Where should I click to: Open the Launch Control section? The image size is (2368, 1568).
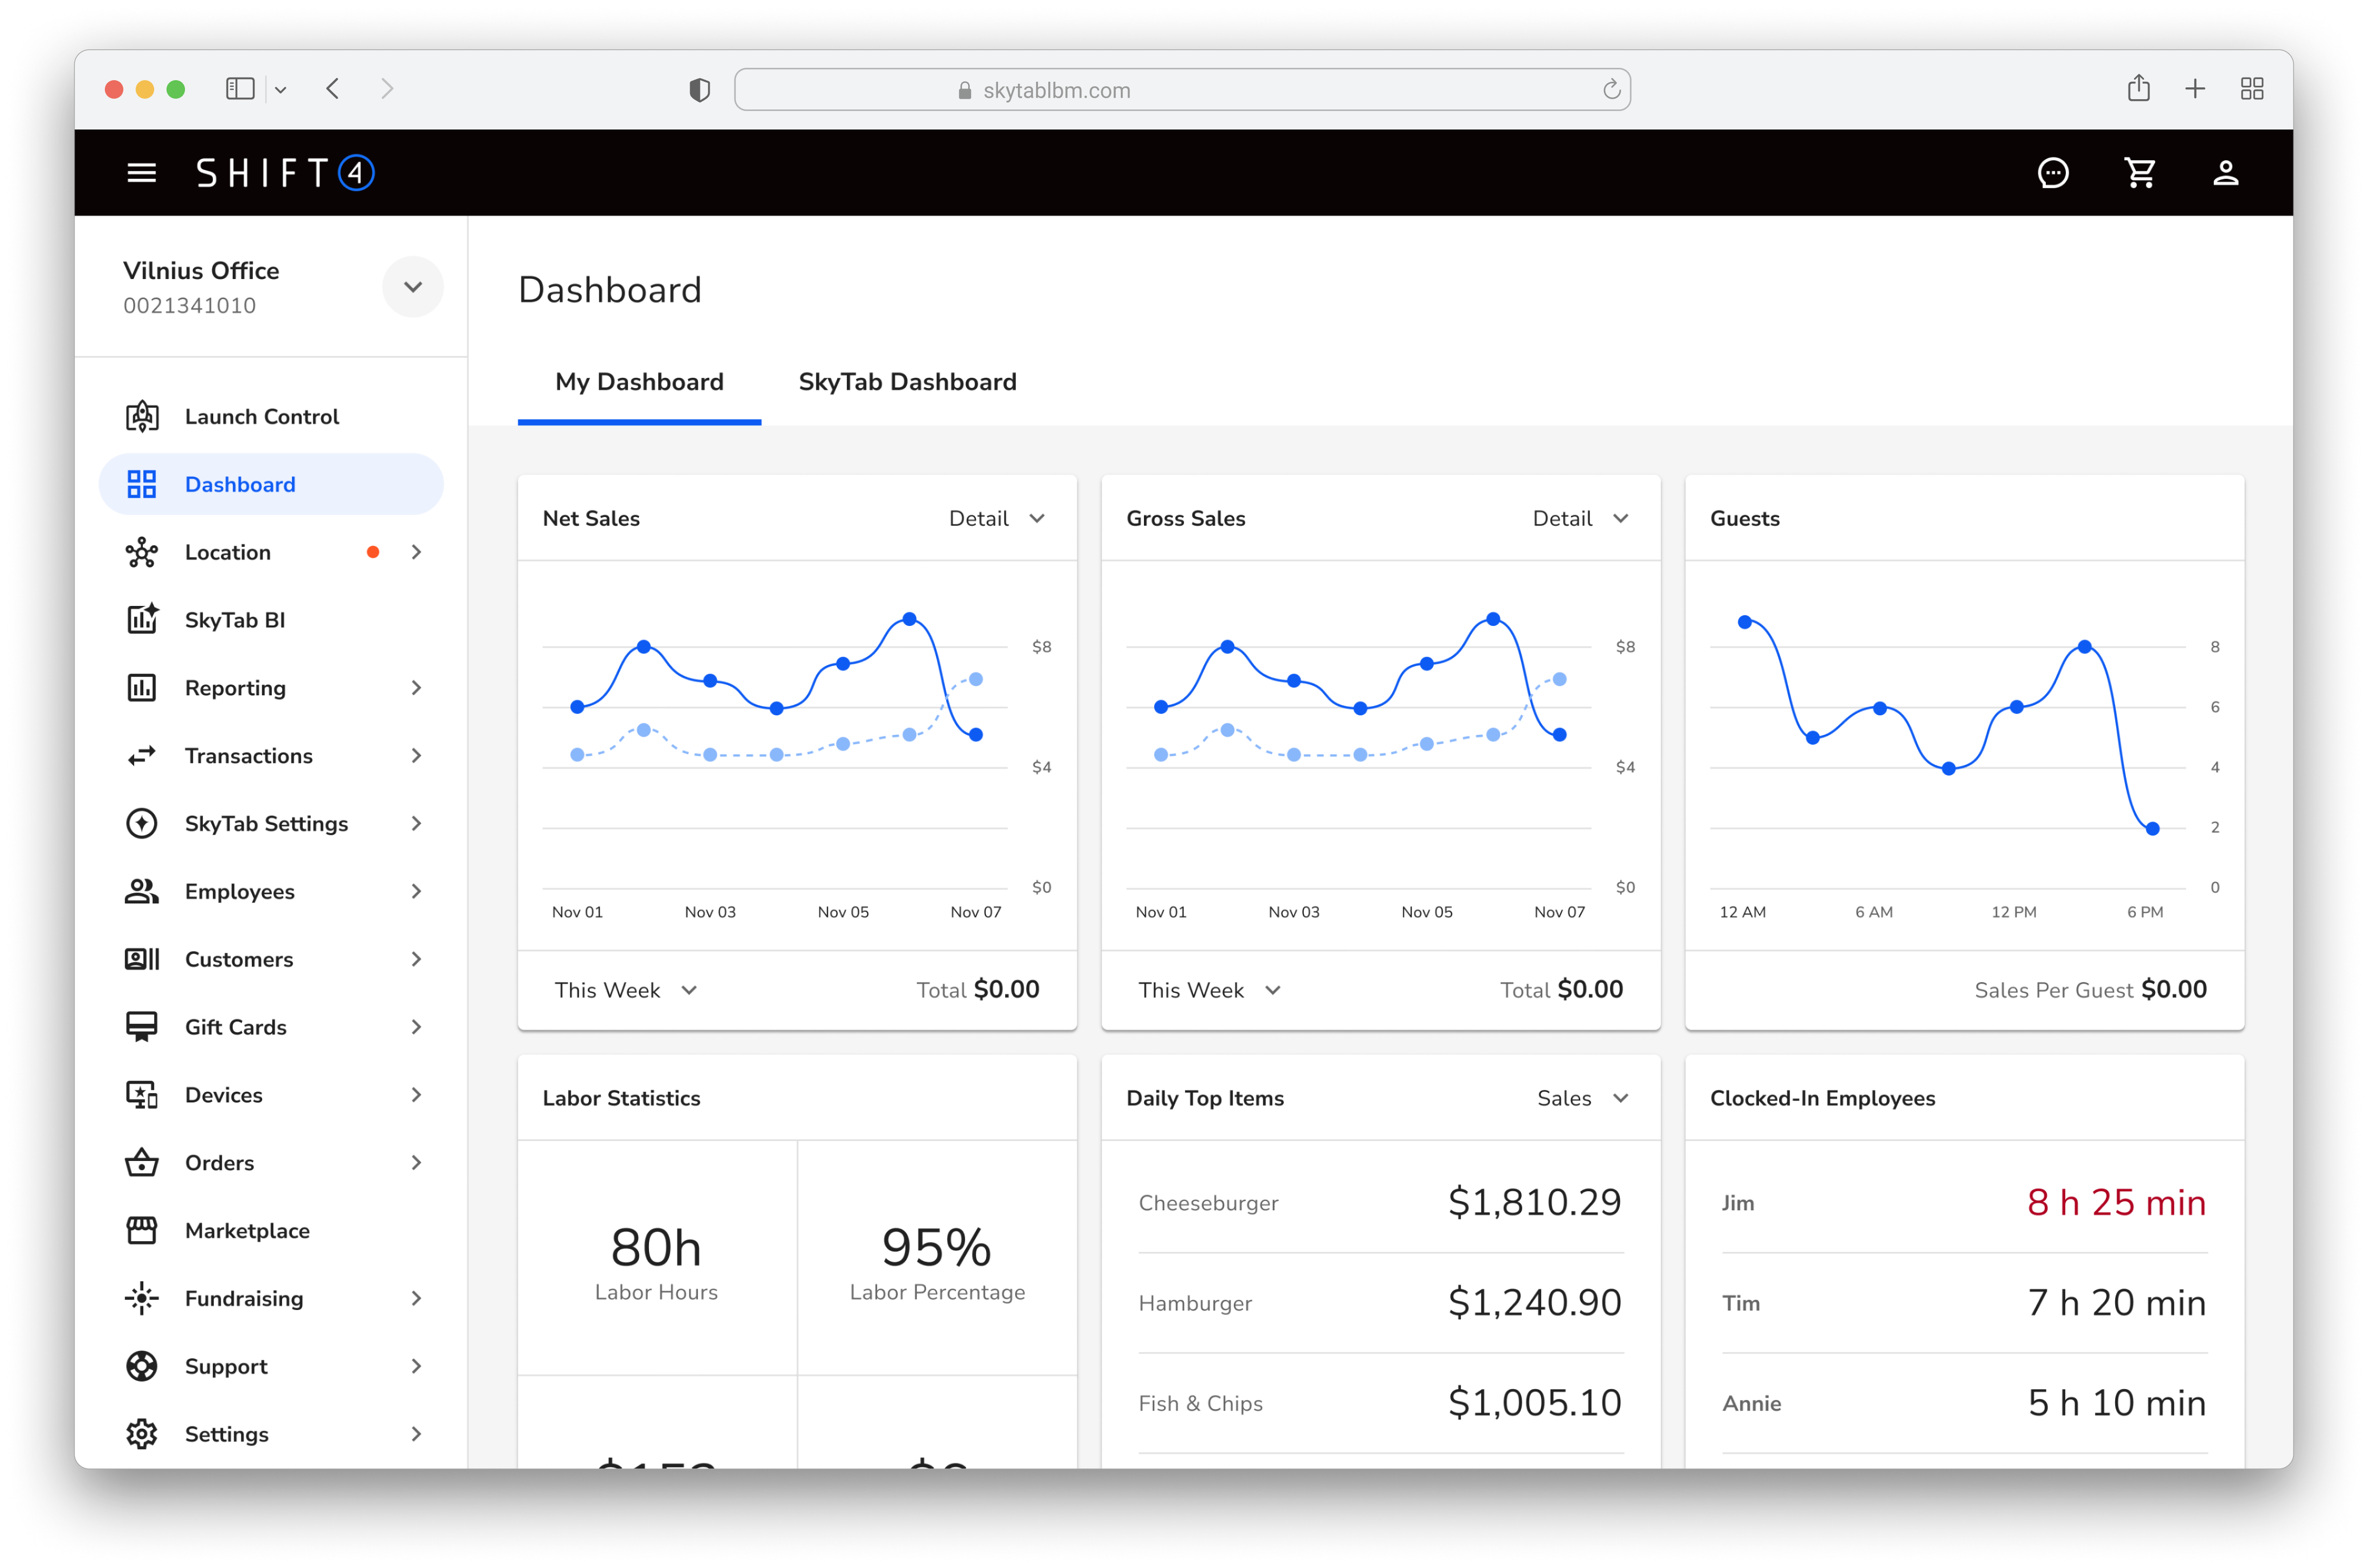coord(262,416)
